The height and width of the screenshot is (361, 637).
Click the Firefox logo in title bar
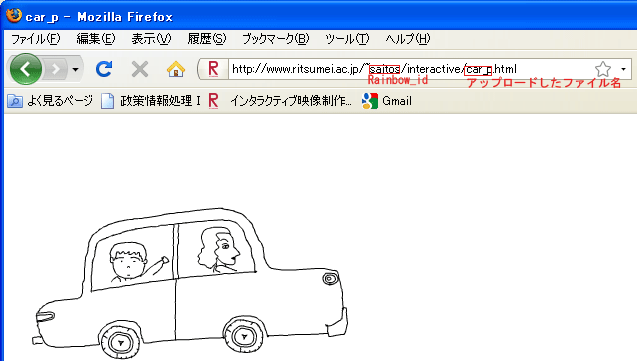(14, 15)
